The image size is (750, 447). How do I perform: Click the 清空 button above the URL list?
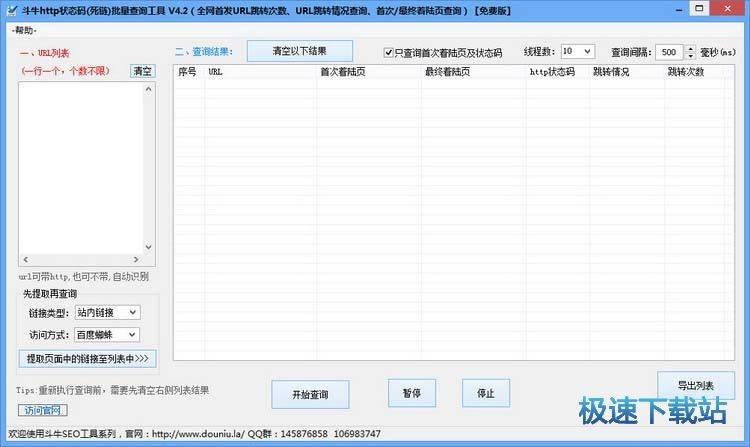tap(143, 71)
